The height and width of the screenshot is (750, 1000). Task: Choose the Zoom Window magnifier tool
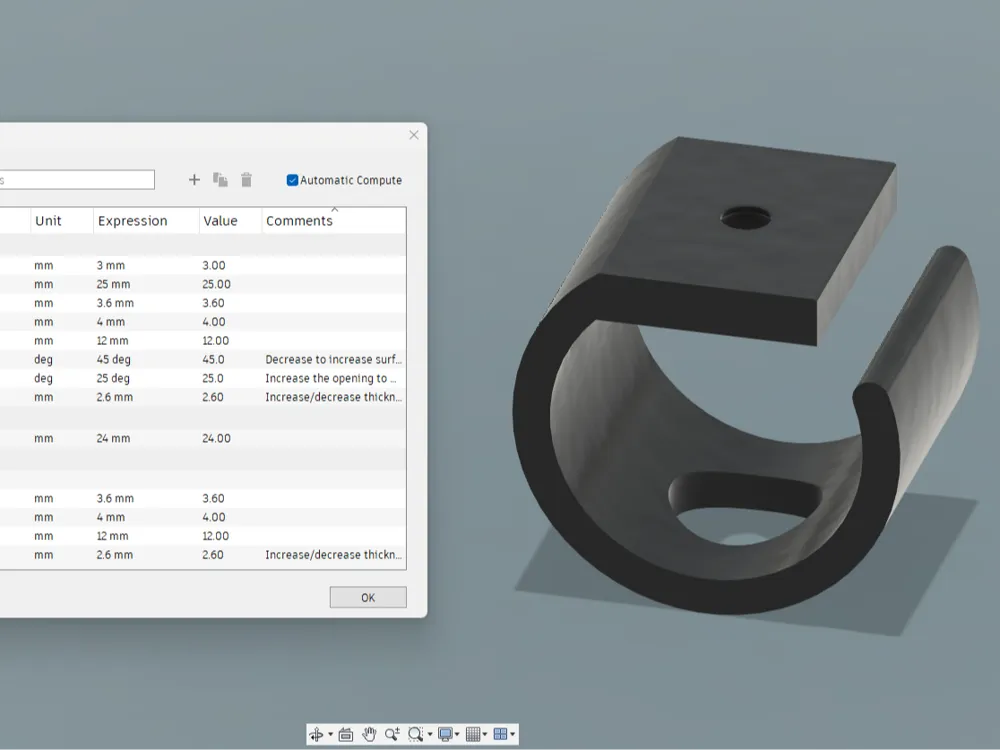(x=415, y=734)
